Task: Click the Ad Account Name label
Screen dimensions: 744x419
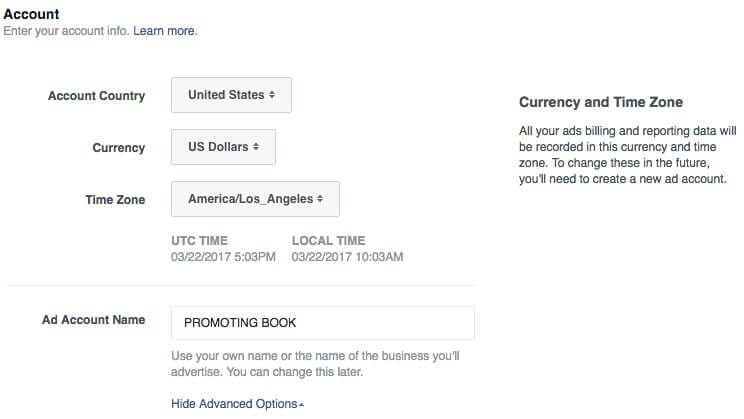Action: (x=93, y=320)
